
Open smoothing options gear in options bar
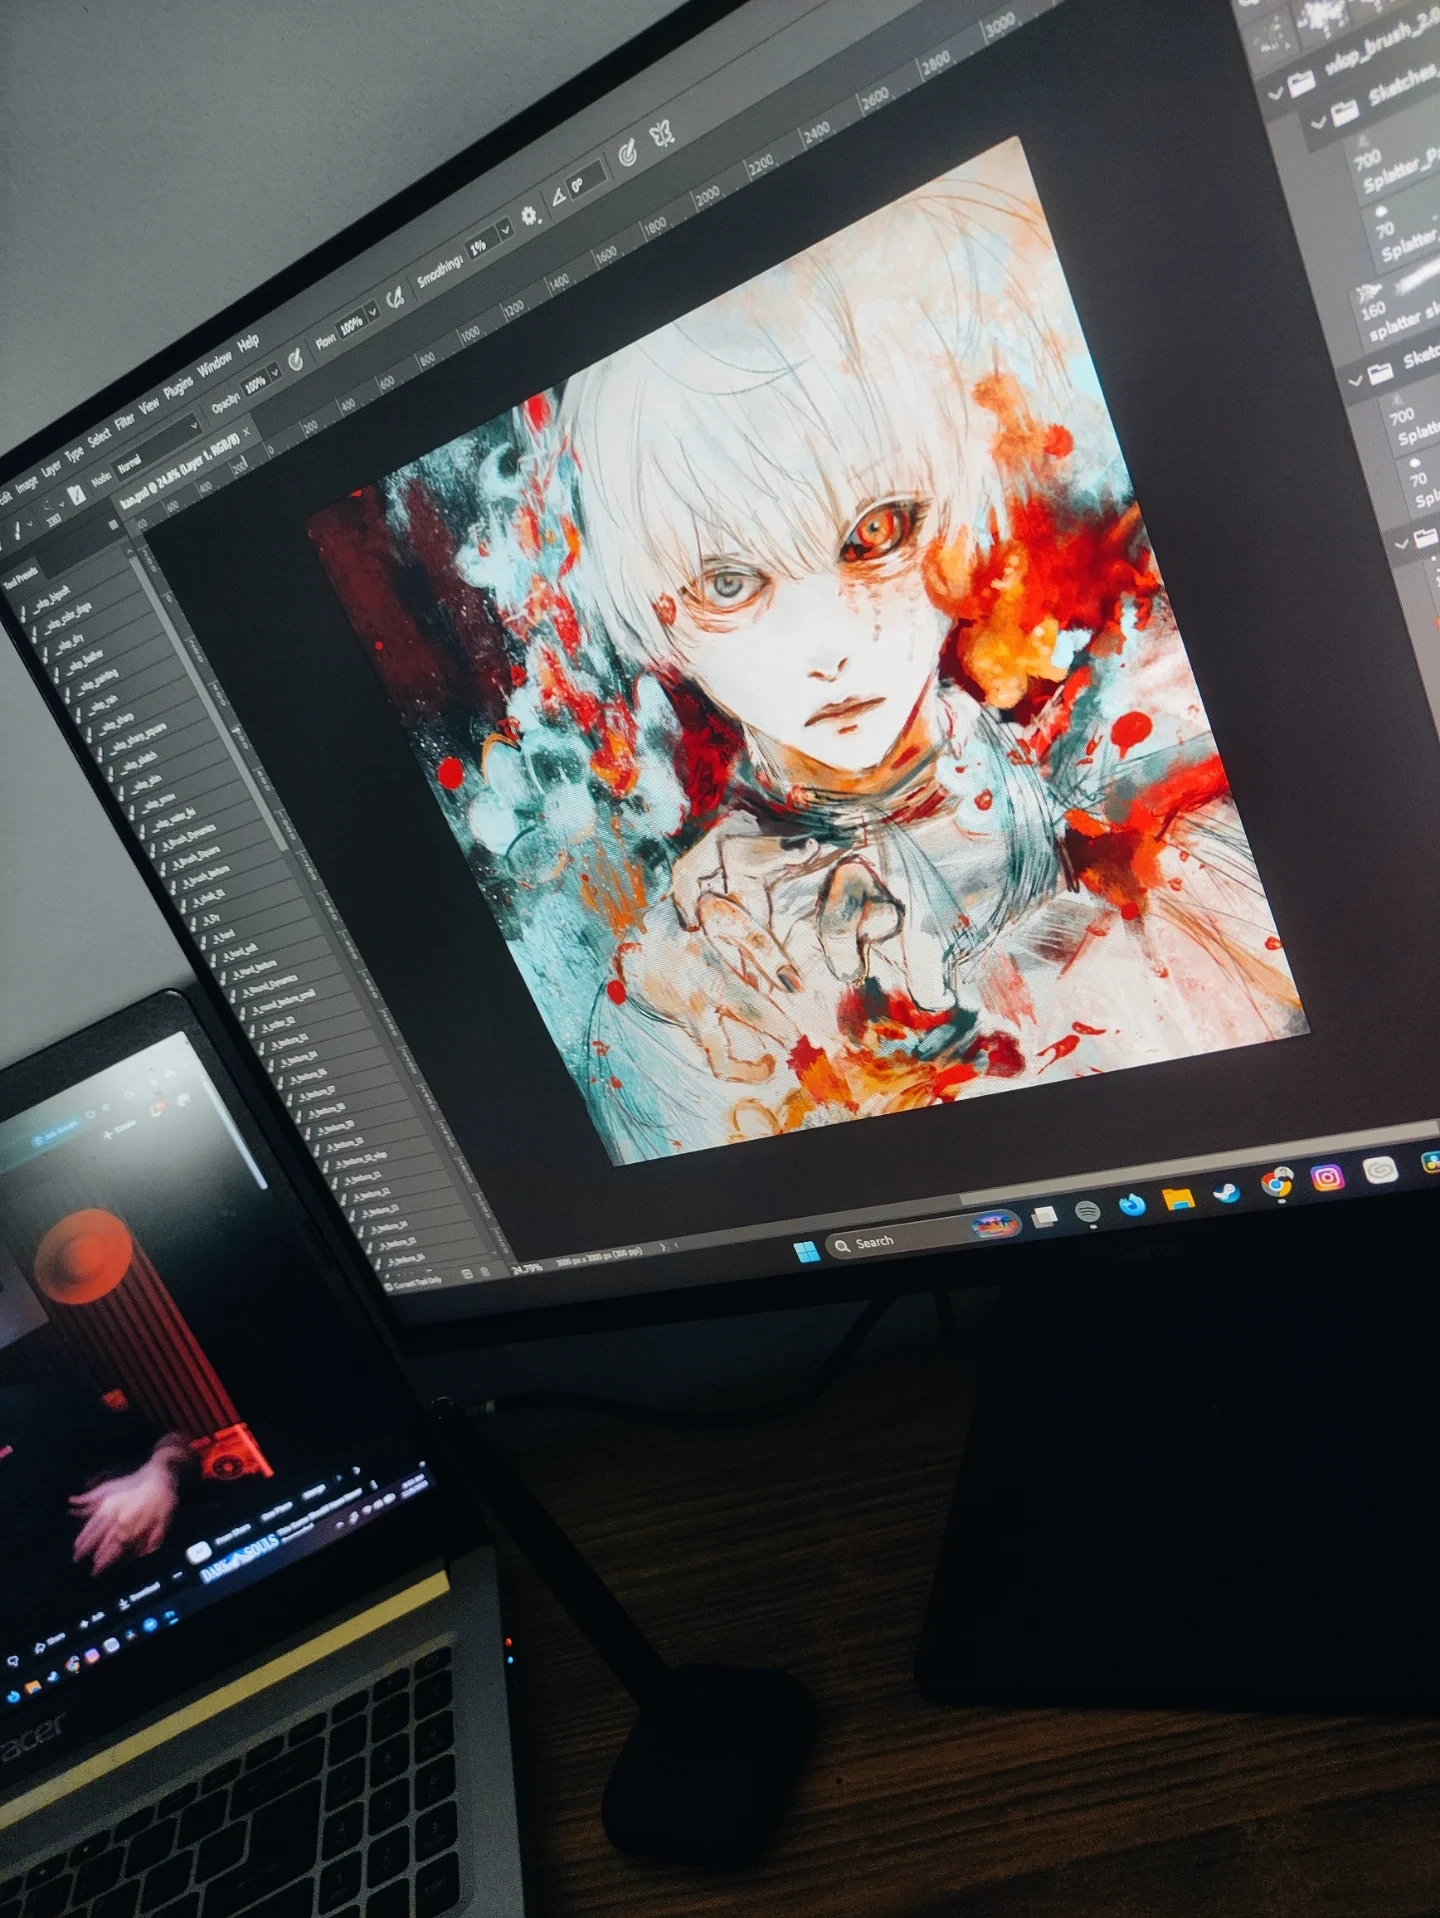pos(529,214)
